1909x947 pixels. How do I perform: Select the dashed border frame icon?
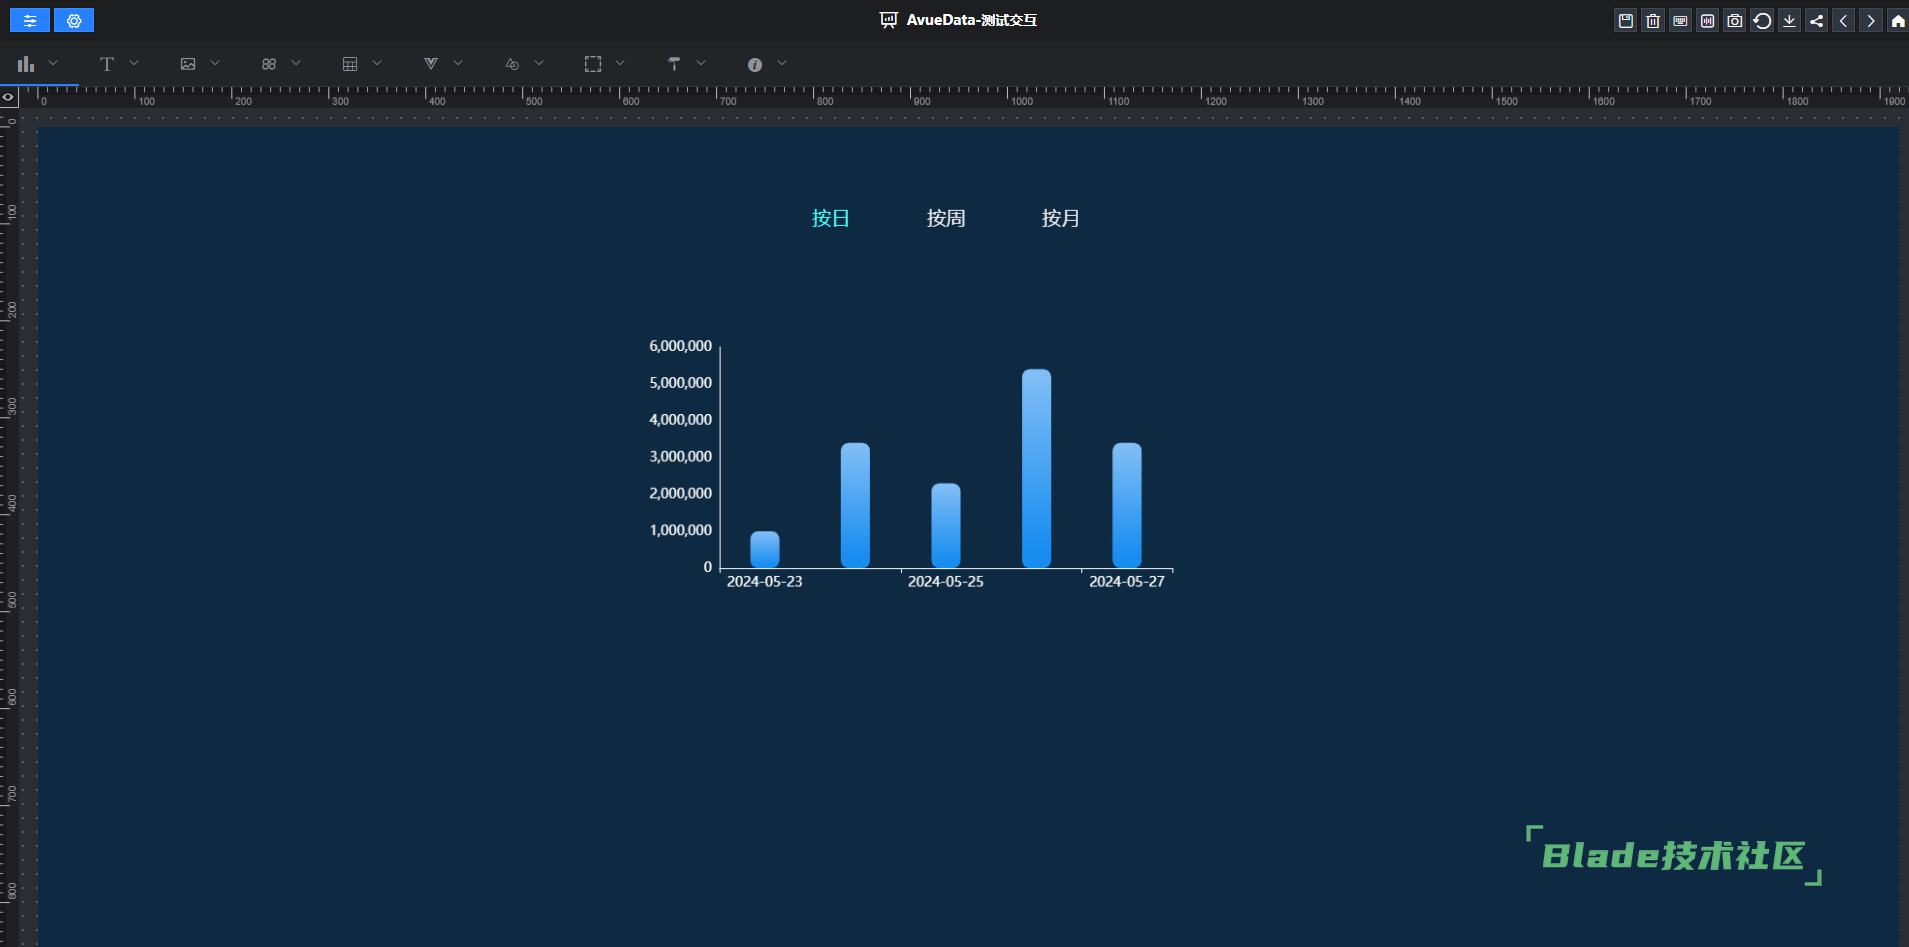click(x=593, y=64)
